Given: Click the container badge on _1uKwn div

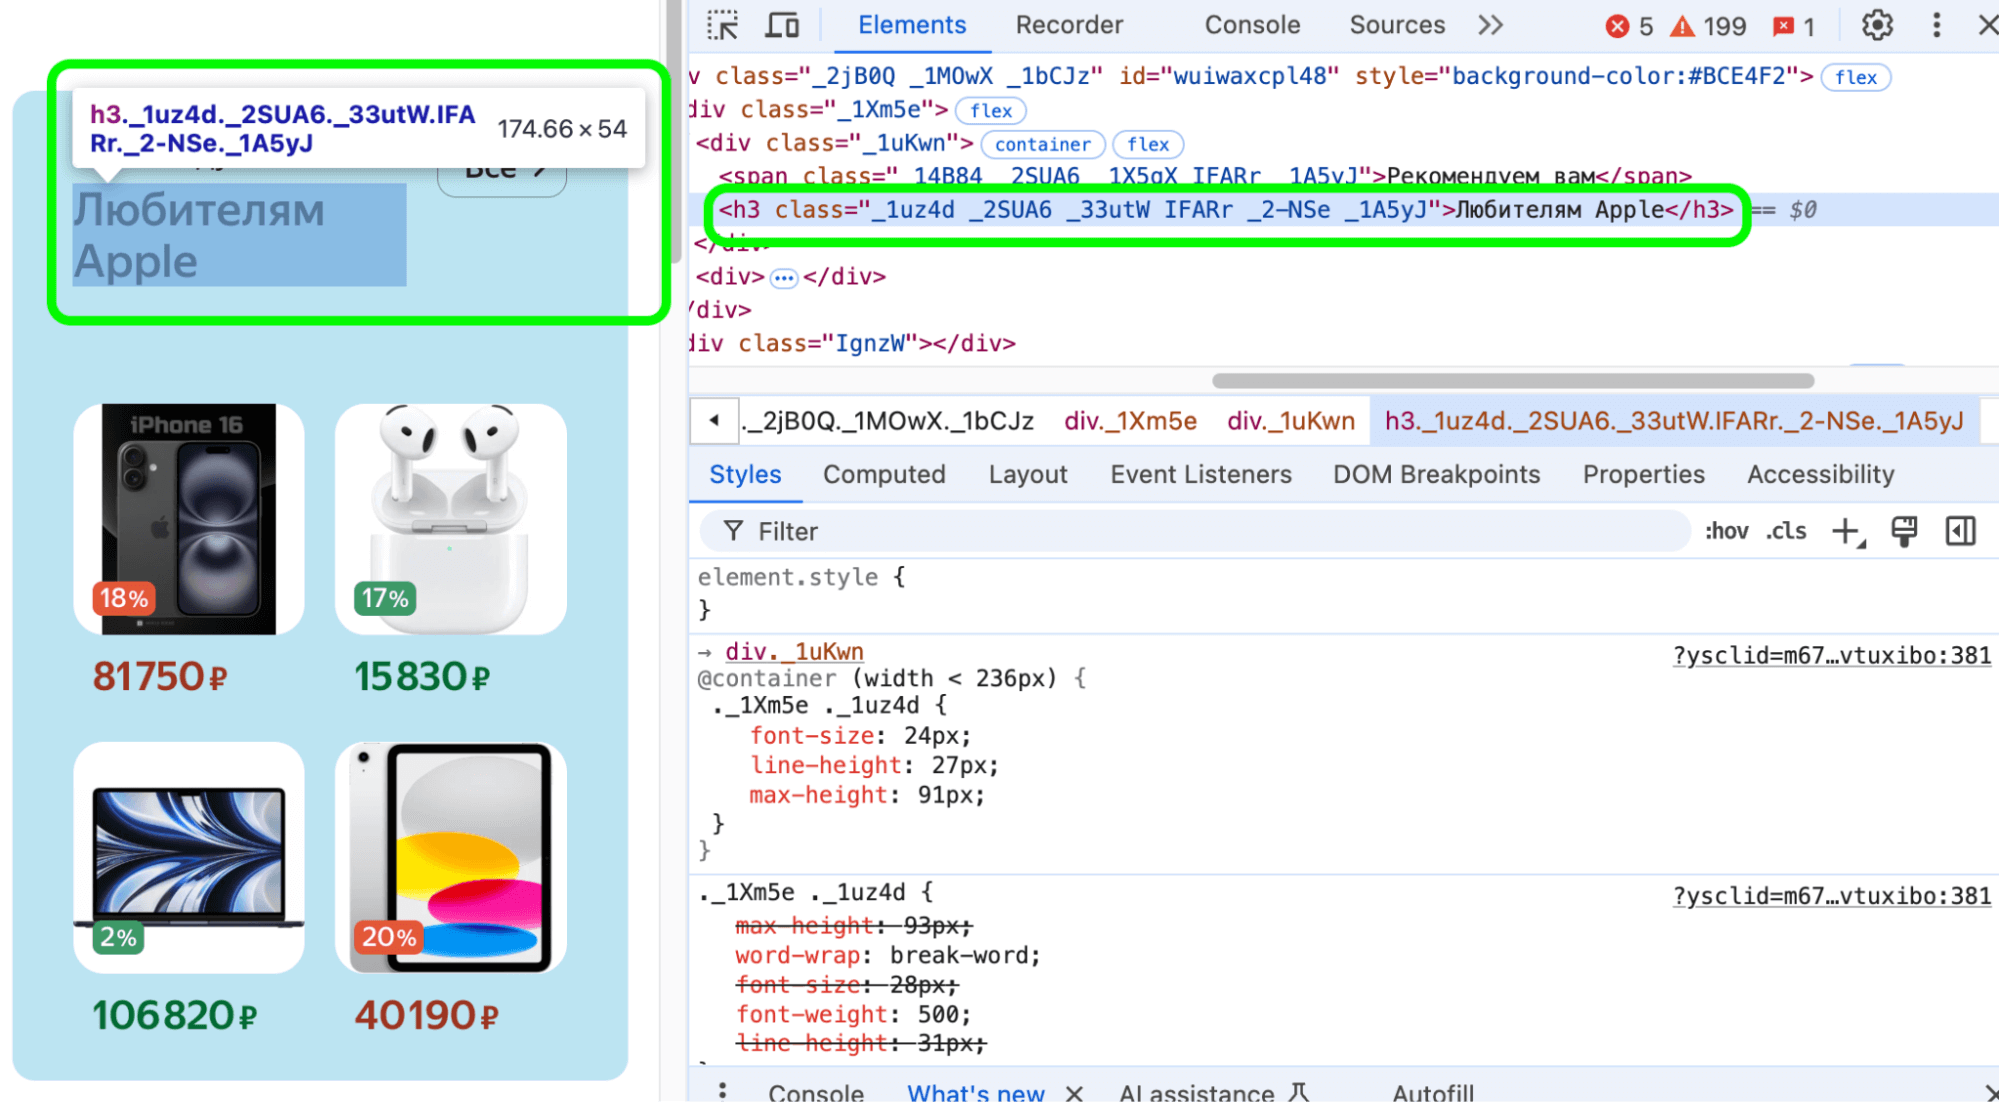Looking at the screenshot, I should [1043, 144].
